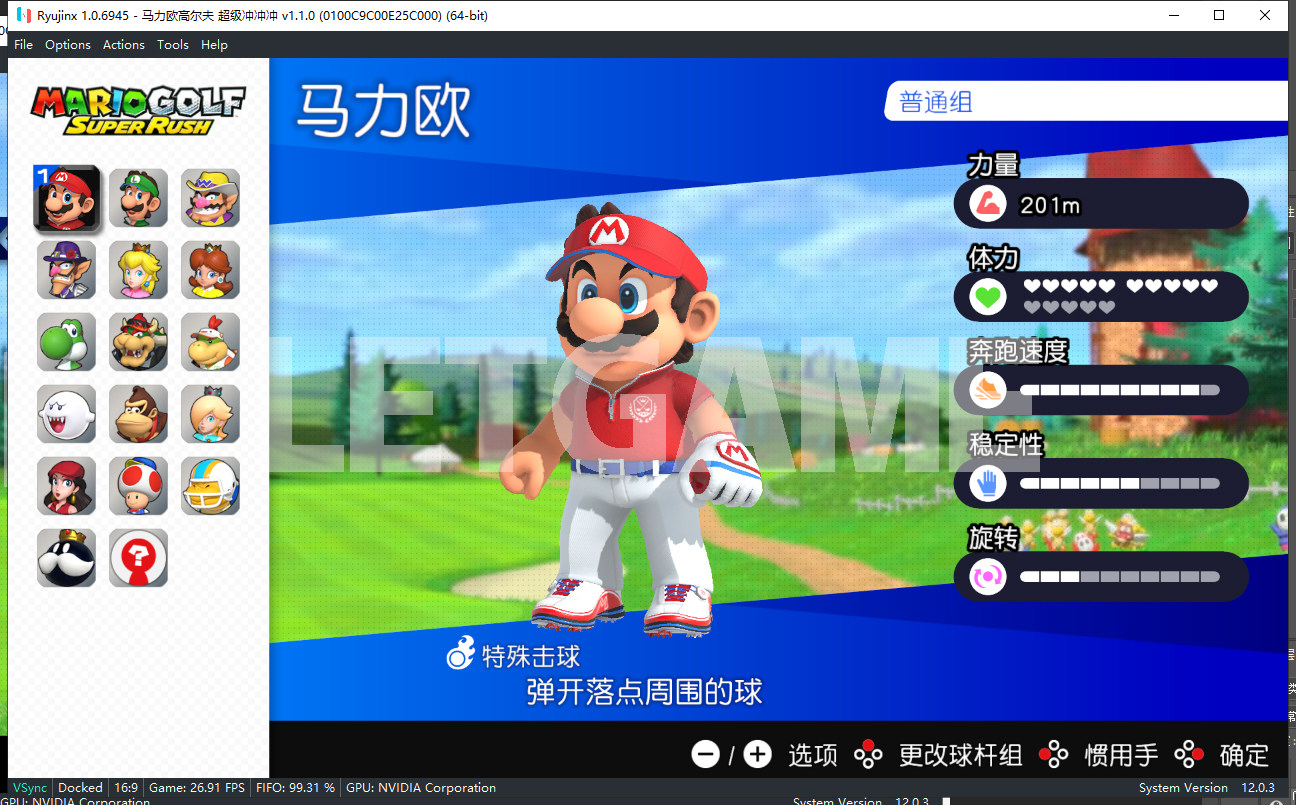The image size is (1296, 805).
Task: Pick Princess Peach character icon
Action: point(138,270)
